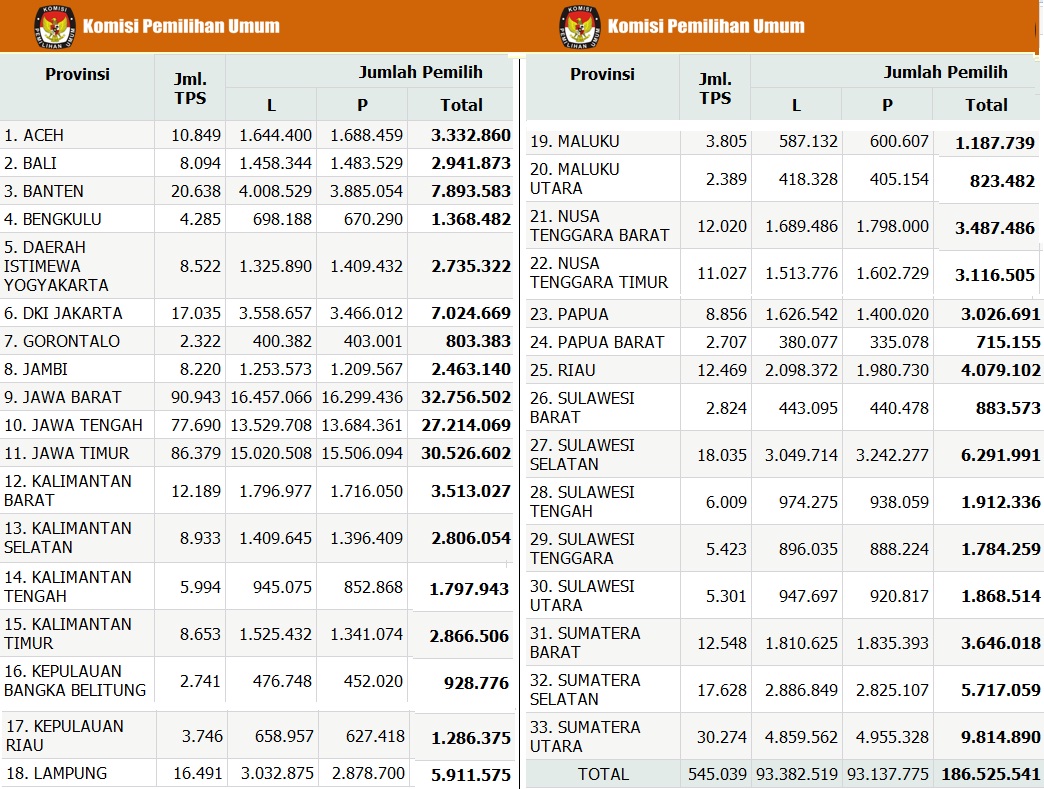This screenshot has width=1044, height=789.
Task: Click the SUMATERA UTARA province name
Action: [585, 737]
